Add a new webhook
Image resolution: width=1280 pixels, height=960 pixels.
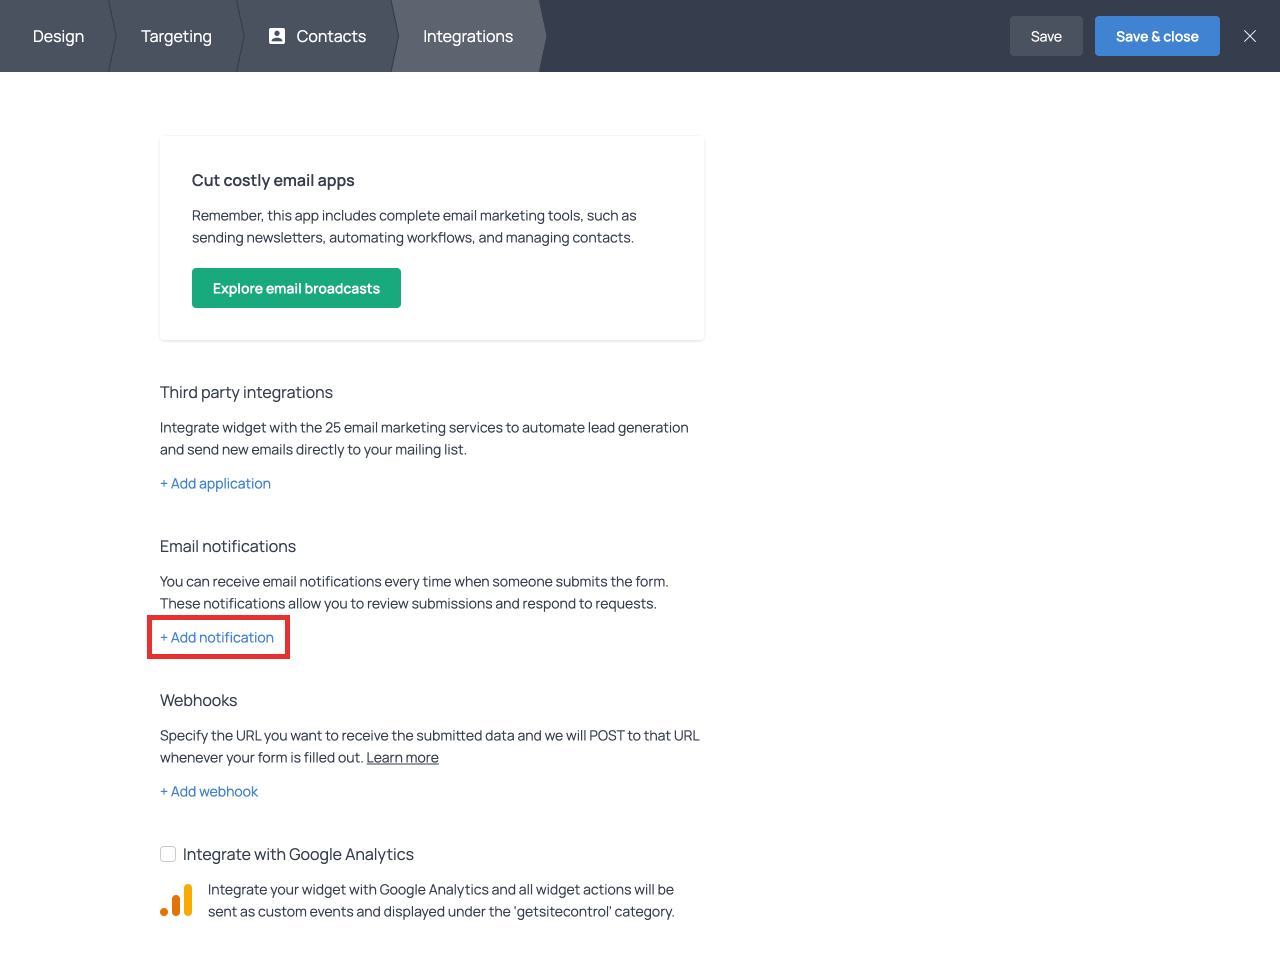click(209, 791)
